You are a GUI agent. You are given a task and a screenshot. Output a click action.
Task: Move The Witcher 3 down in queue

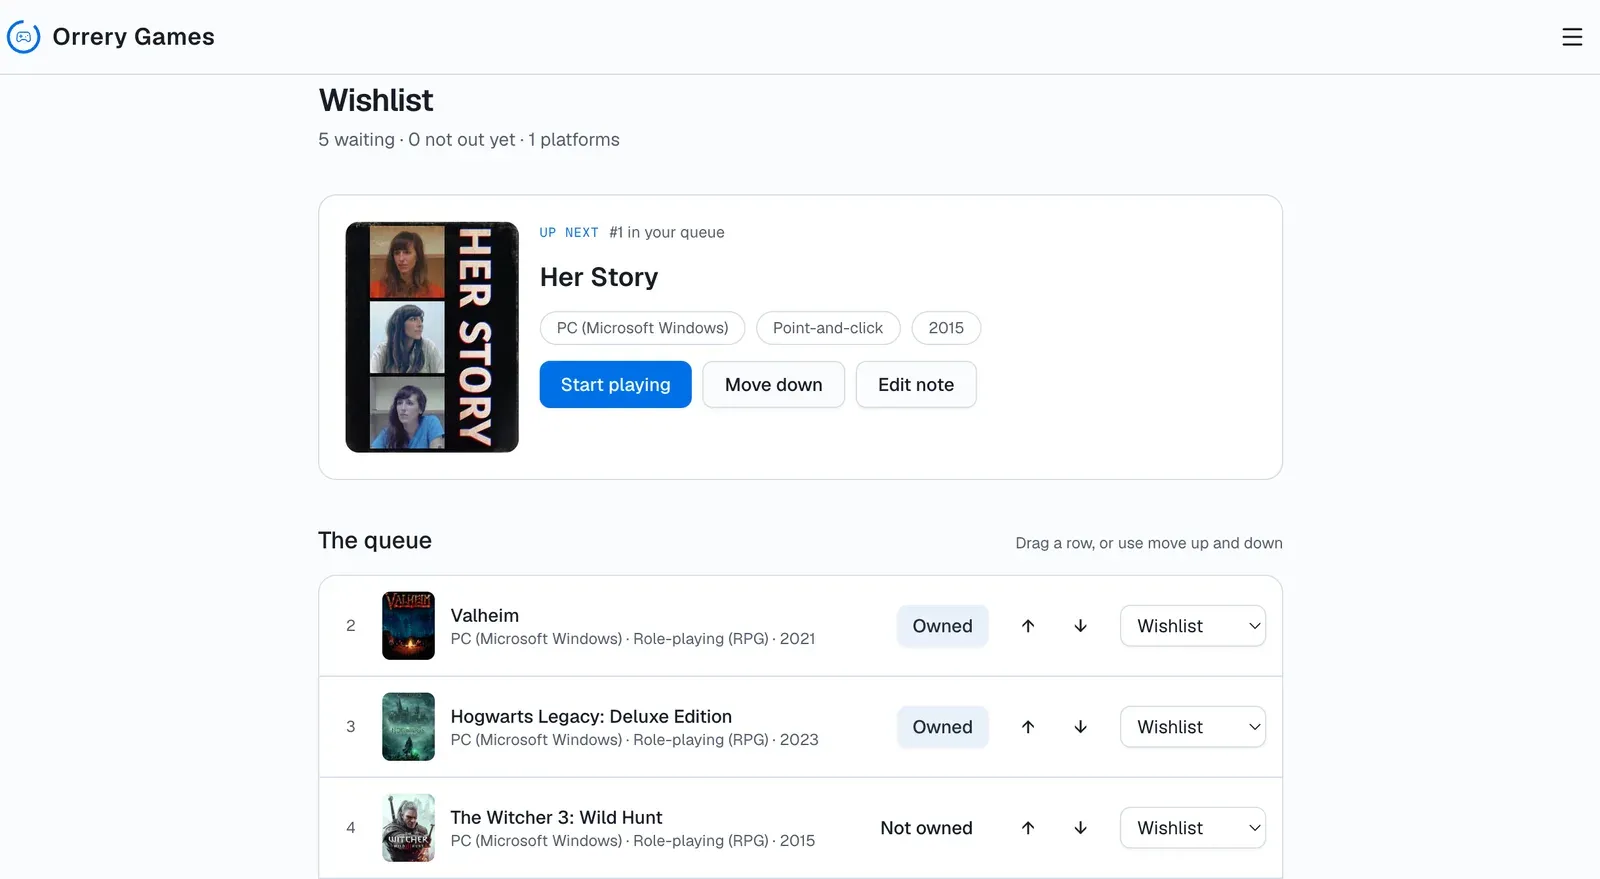click(x=1080, y=828)
